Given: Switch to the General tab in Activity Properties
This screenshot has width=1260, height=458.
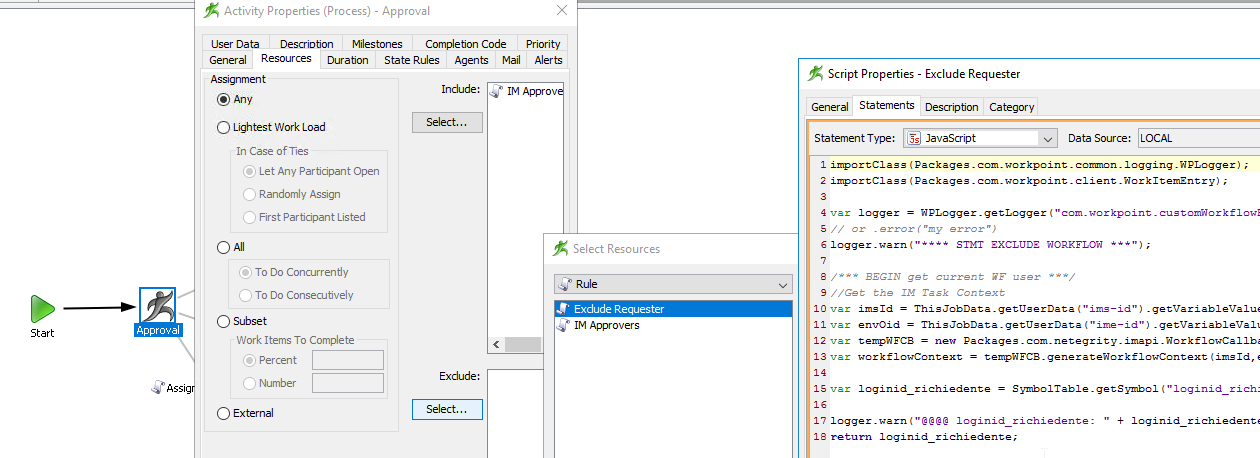Looking at the screenshot, I should 228,60.
